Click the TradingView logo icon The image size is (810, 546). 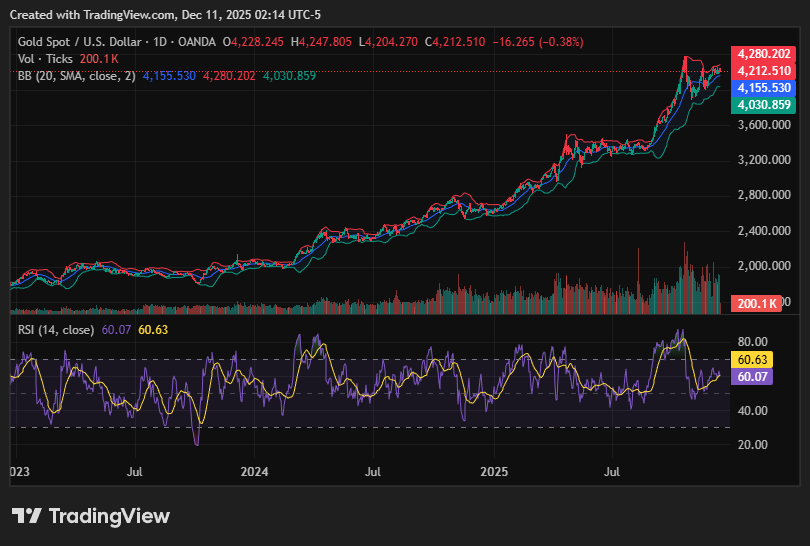click(x=27, y=516)
